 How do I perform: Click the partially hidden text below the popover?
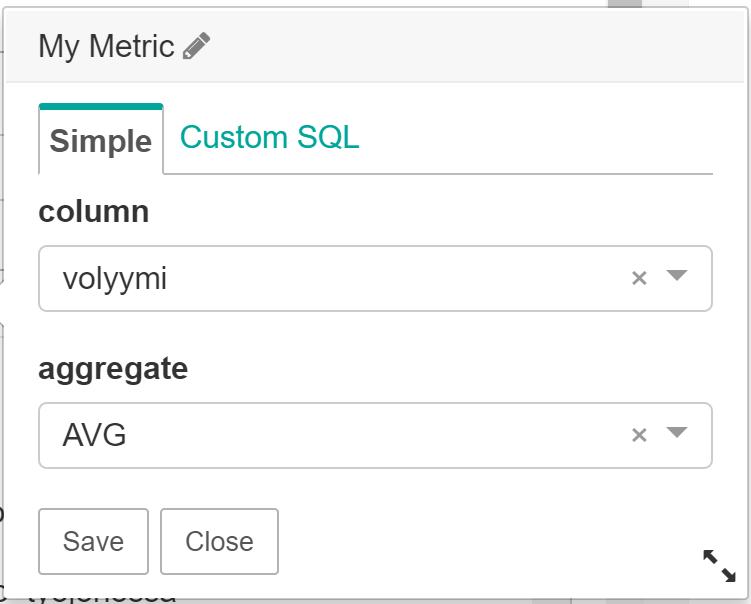tap(100, 597)
